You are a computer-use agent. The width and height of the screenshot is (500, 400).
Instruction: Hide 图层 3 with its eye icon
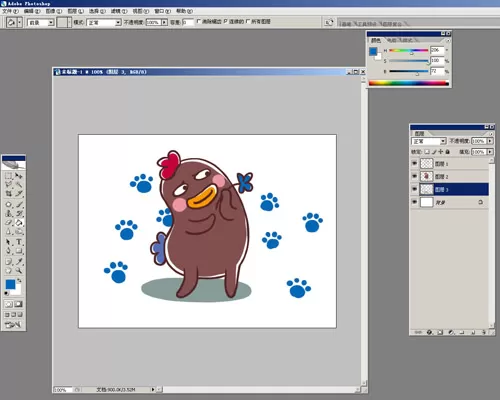point(414,189)
